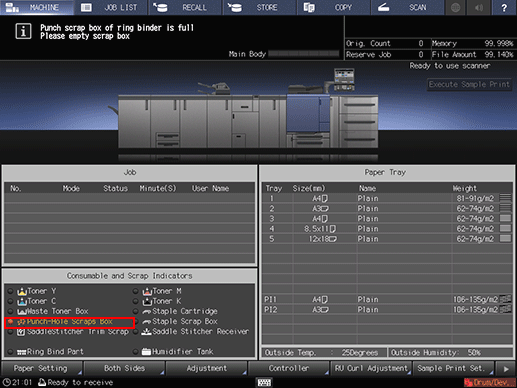Click the speaker volume icon
Image resolution: width=517 pixels, height=388 pixels.
coord(479,7)
